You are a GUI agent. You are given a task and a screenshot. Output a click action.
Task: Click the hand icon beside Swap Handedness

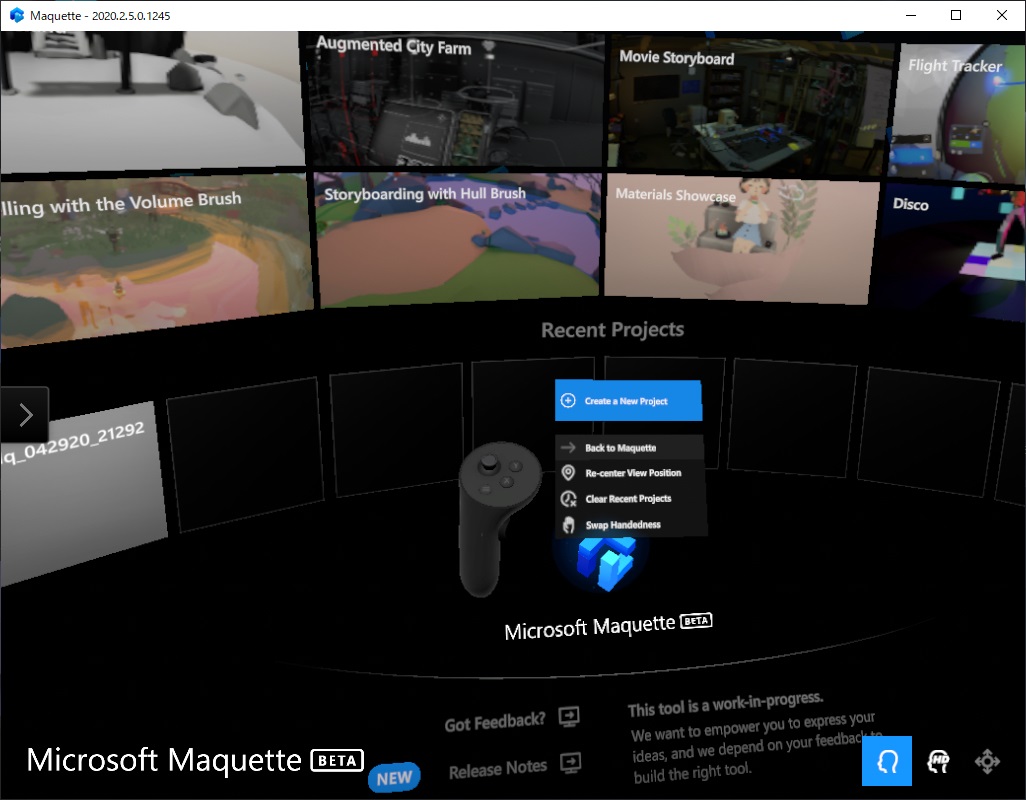pyautogui.click(x=569, y=525)
